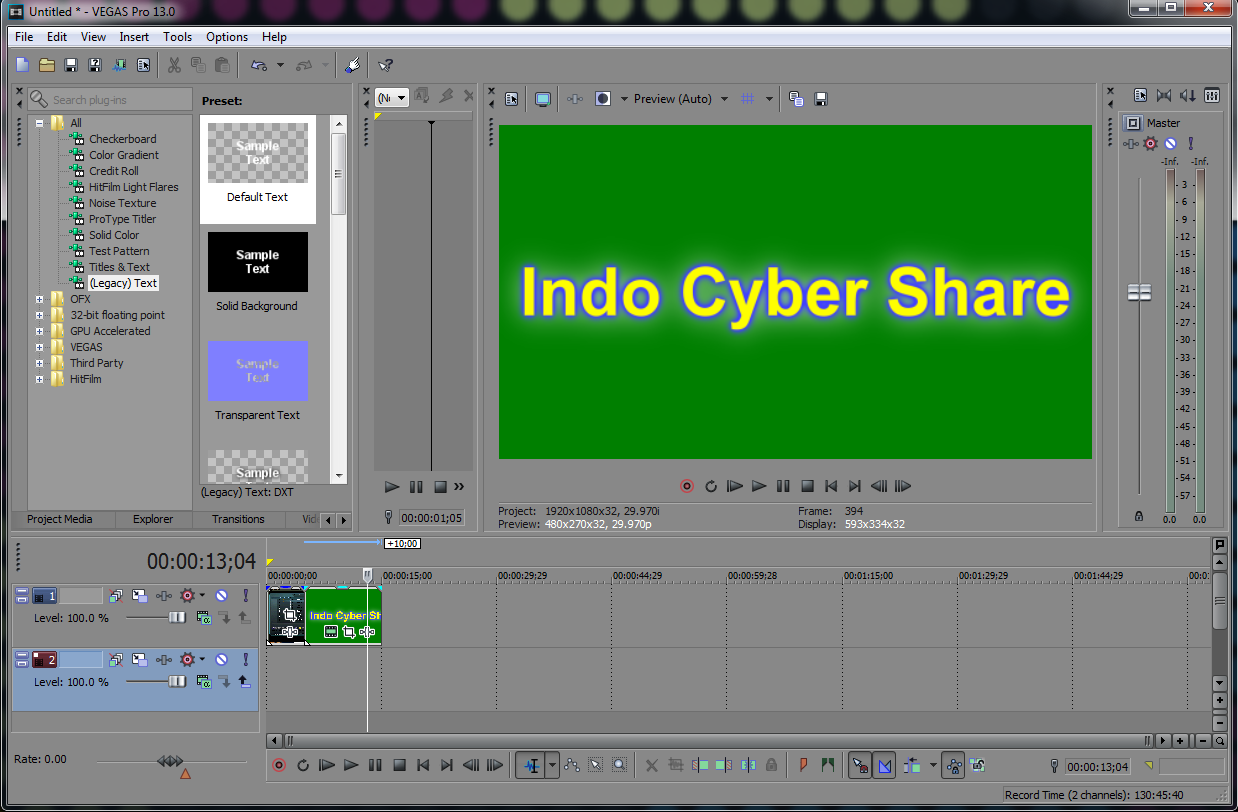Click the Record button below the preview

[687, 486]
